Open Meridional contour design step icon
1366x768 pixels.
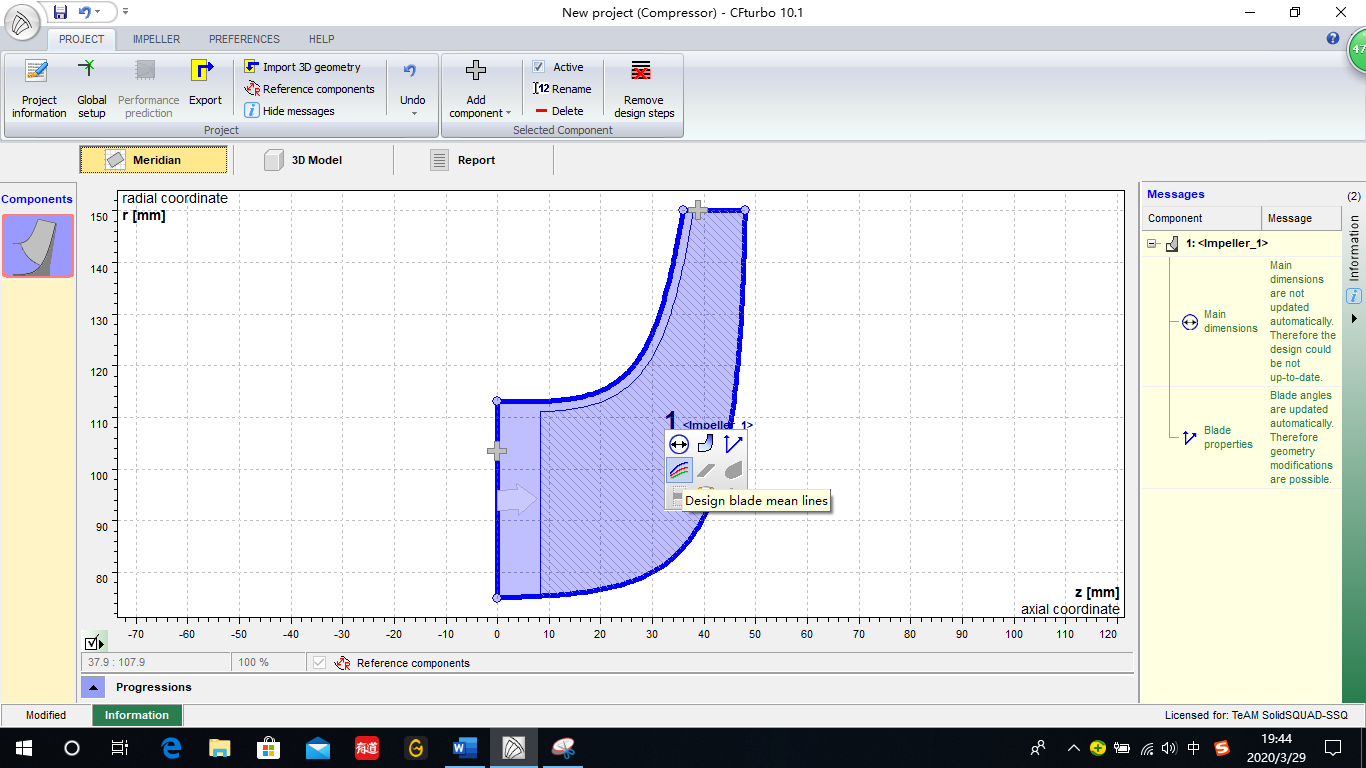point(706,444)
